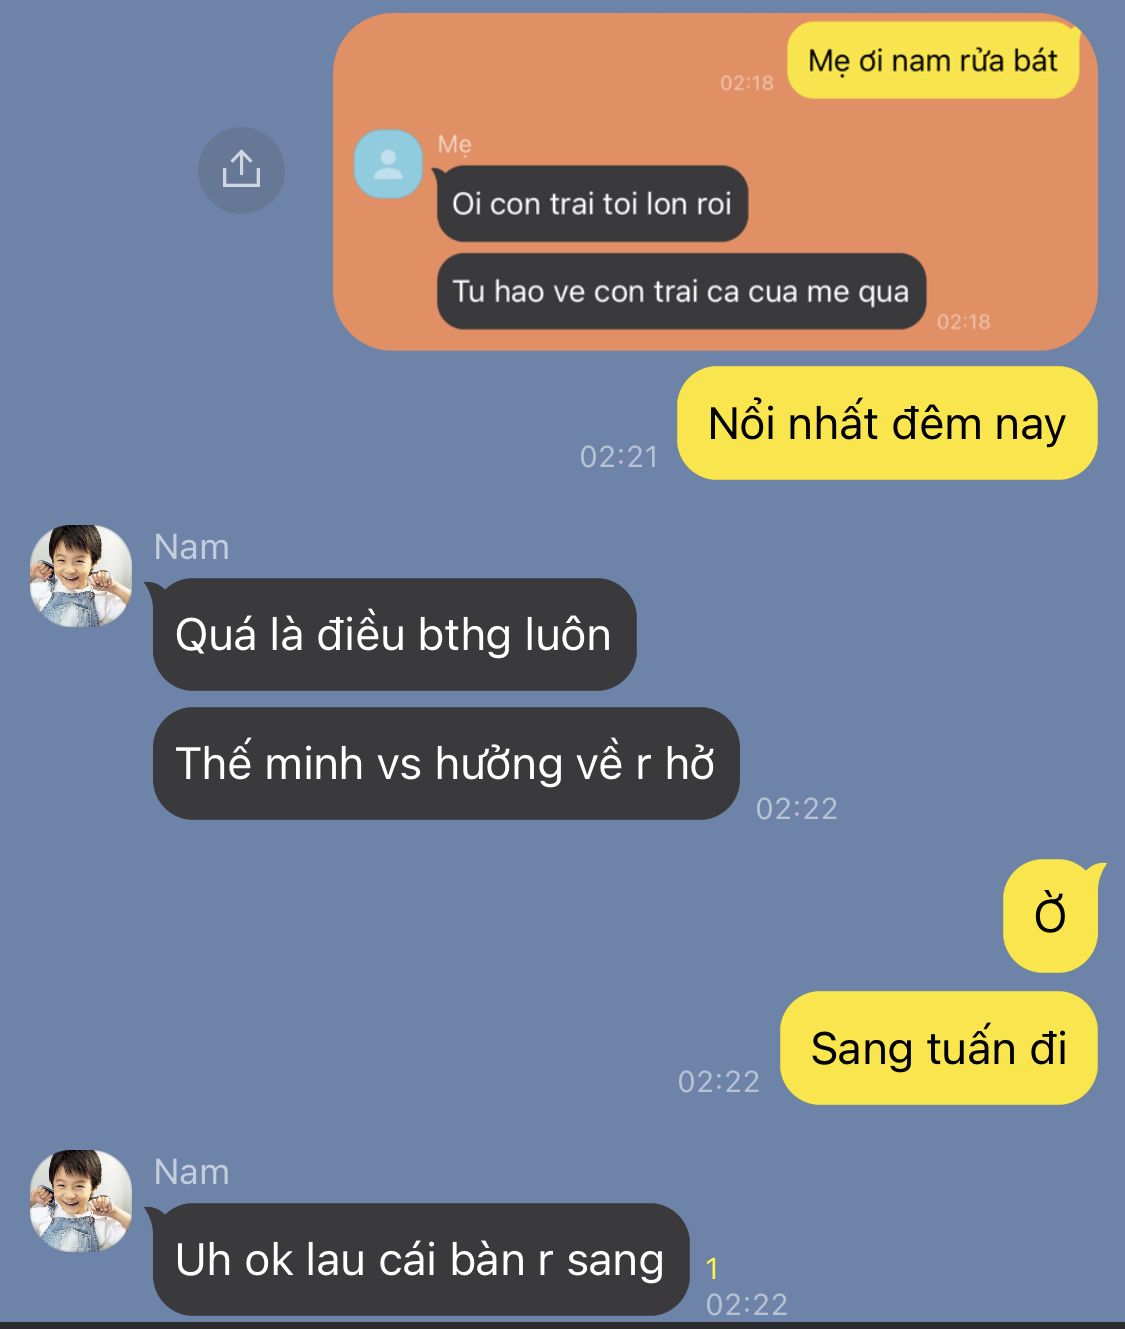Tap "Oi con trai toi lon roi" message

(x=592, y=204)
